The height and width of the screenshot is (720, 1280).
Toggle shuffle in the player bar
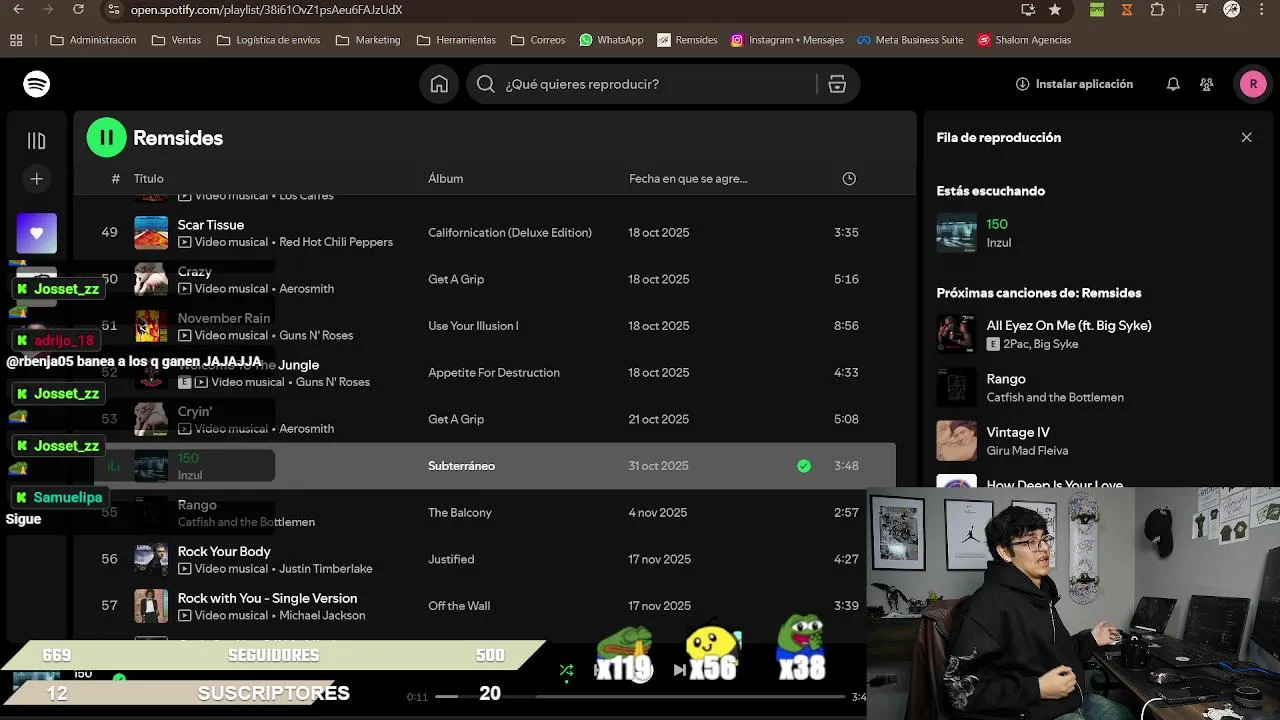[x=566, y=670]
